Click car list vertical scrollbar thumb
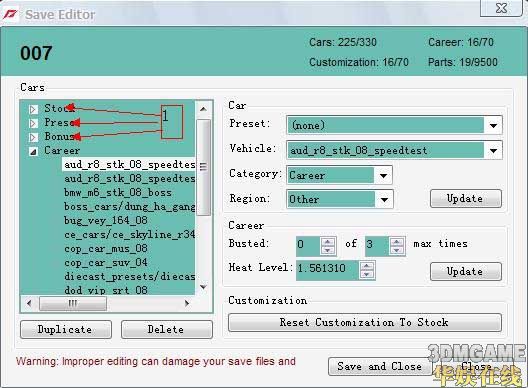 click(203, 167)
